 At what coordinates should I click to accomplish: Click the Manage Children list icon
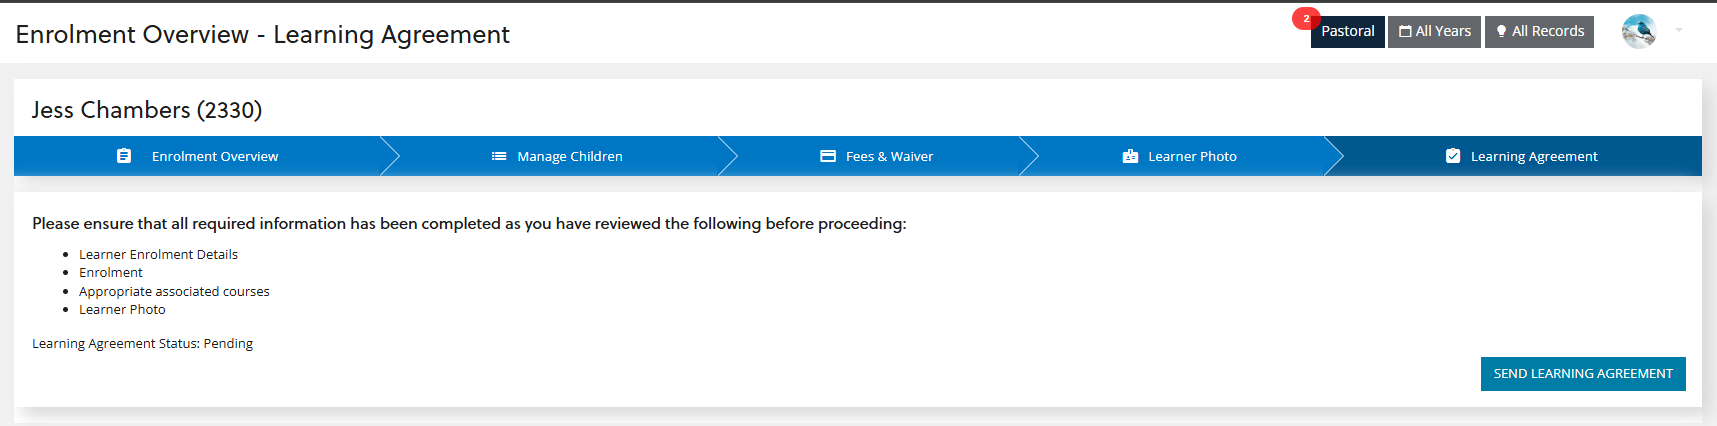tap(499, 156)
